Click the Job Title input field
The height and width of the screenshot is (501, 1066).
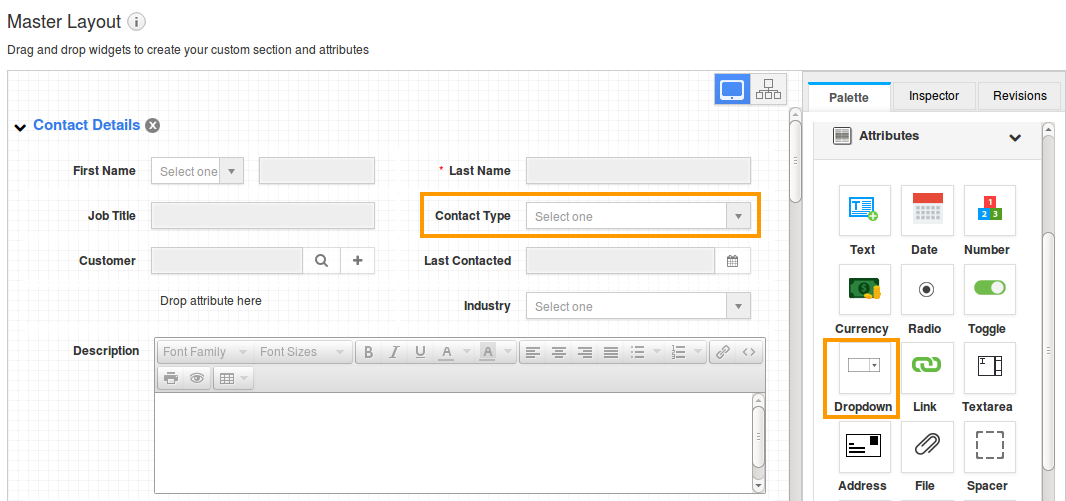(263, 216)
